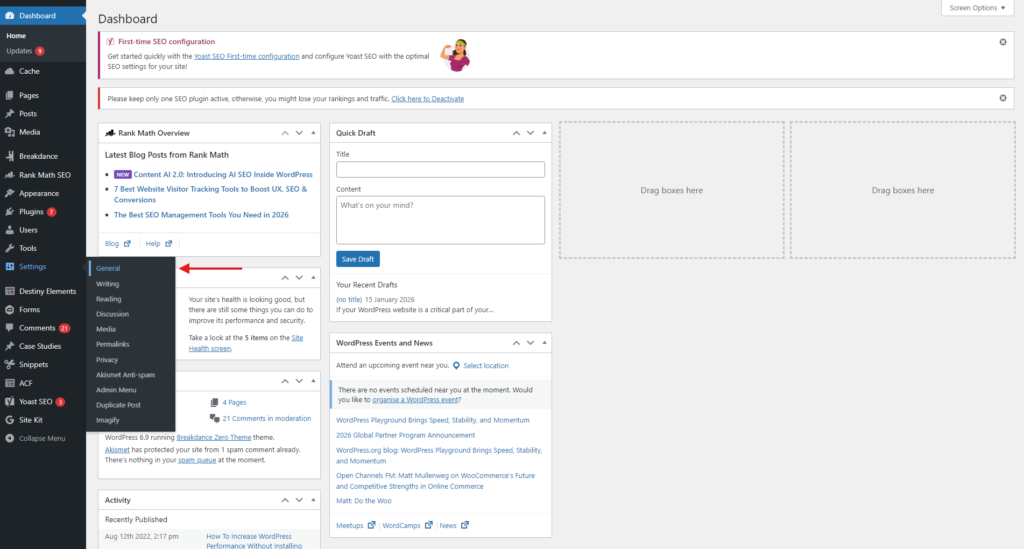1024x549 pixels.
Task: Open Rank Math SEO sidebar icon
Action: [9, 175]
